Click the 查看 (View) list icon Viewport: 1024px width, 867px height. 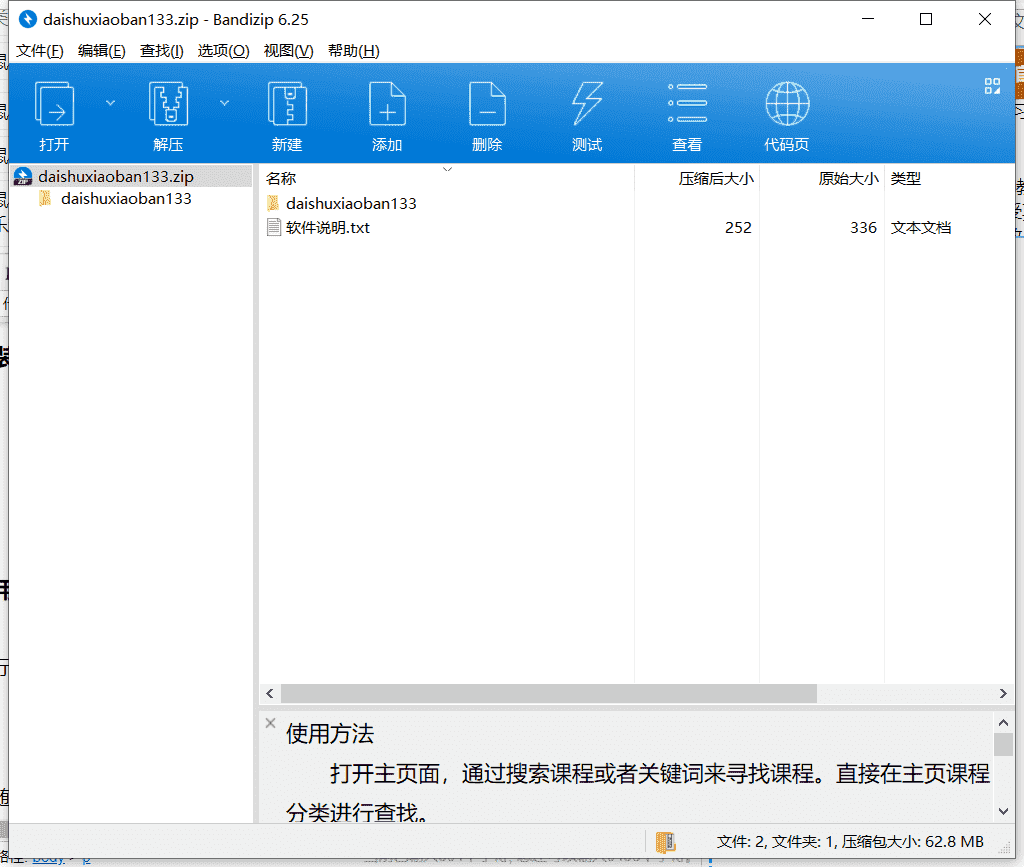coord(687,103)
